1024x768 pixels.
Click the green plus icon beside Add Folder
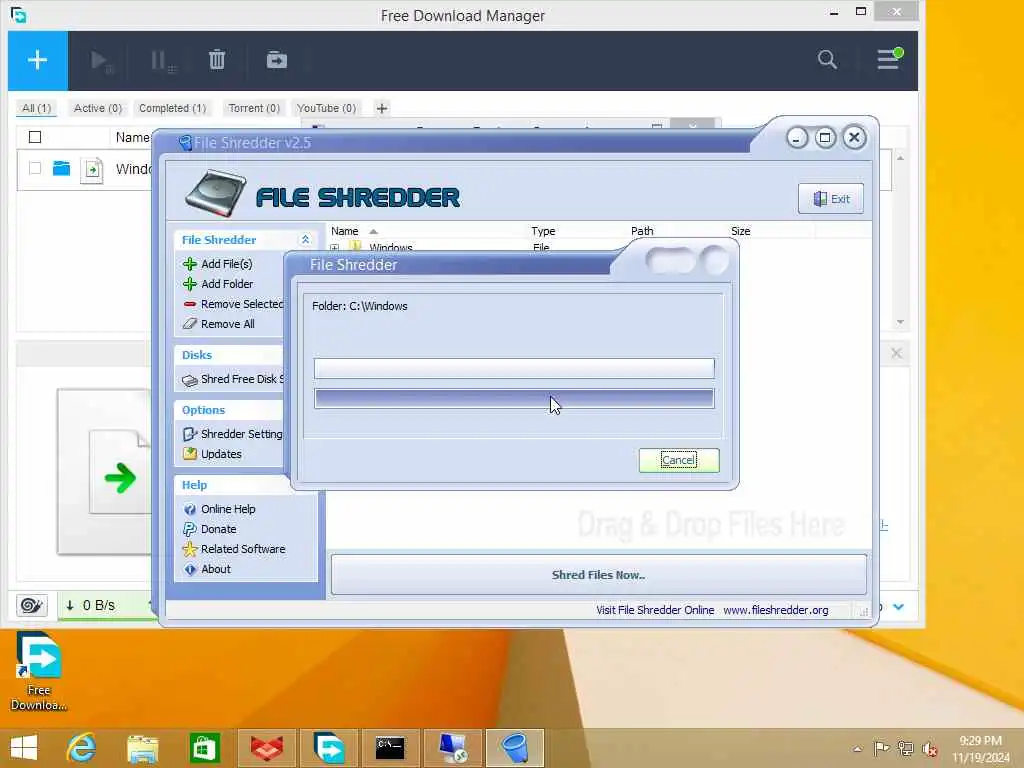(x=190, y=284)
